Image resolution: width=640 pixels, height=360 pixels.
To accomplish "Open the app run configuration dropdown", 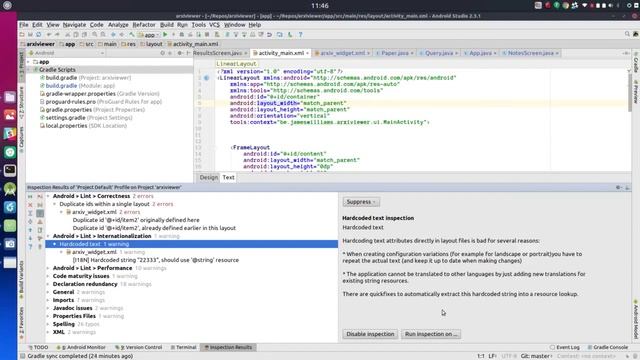I will (x=149, y=35).
